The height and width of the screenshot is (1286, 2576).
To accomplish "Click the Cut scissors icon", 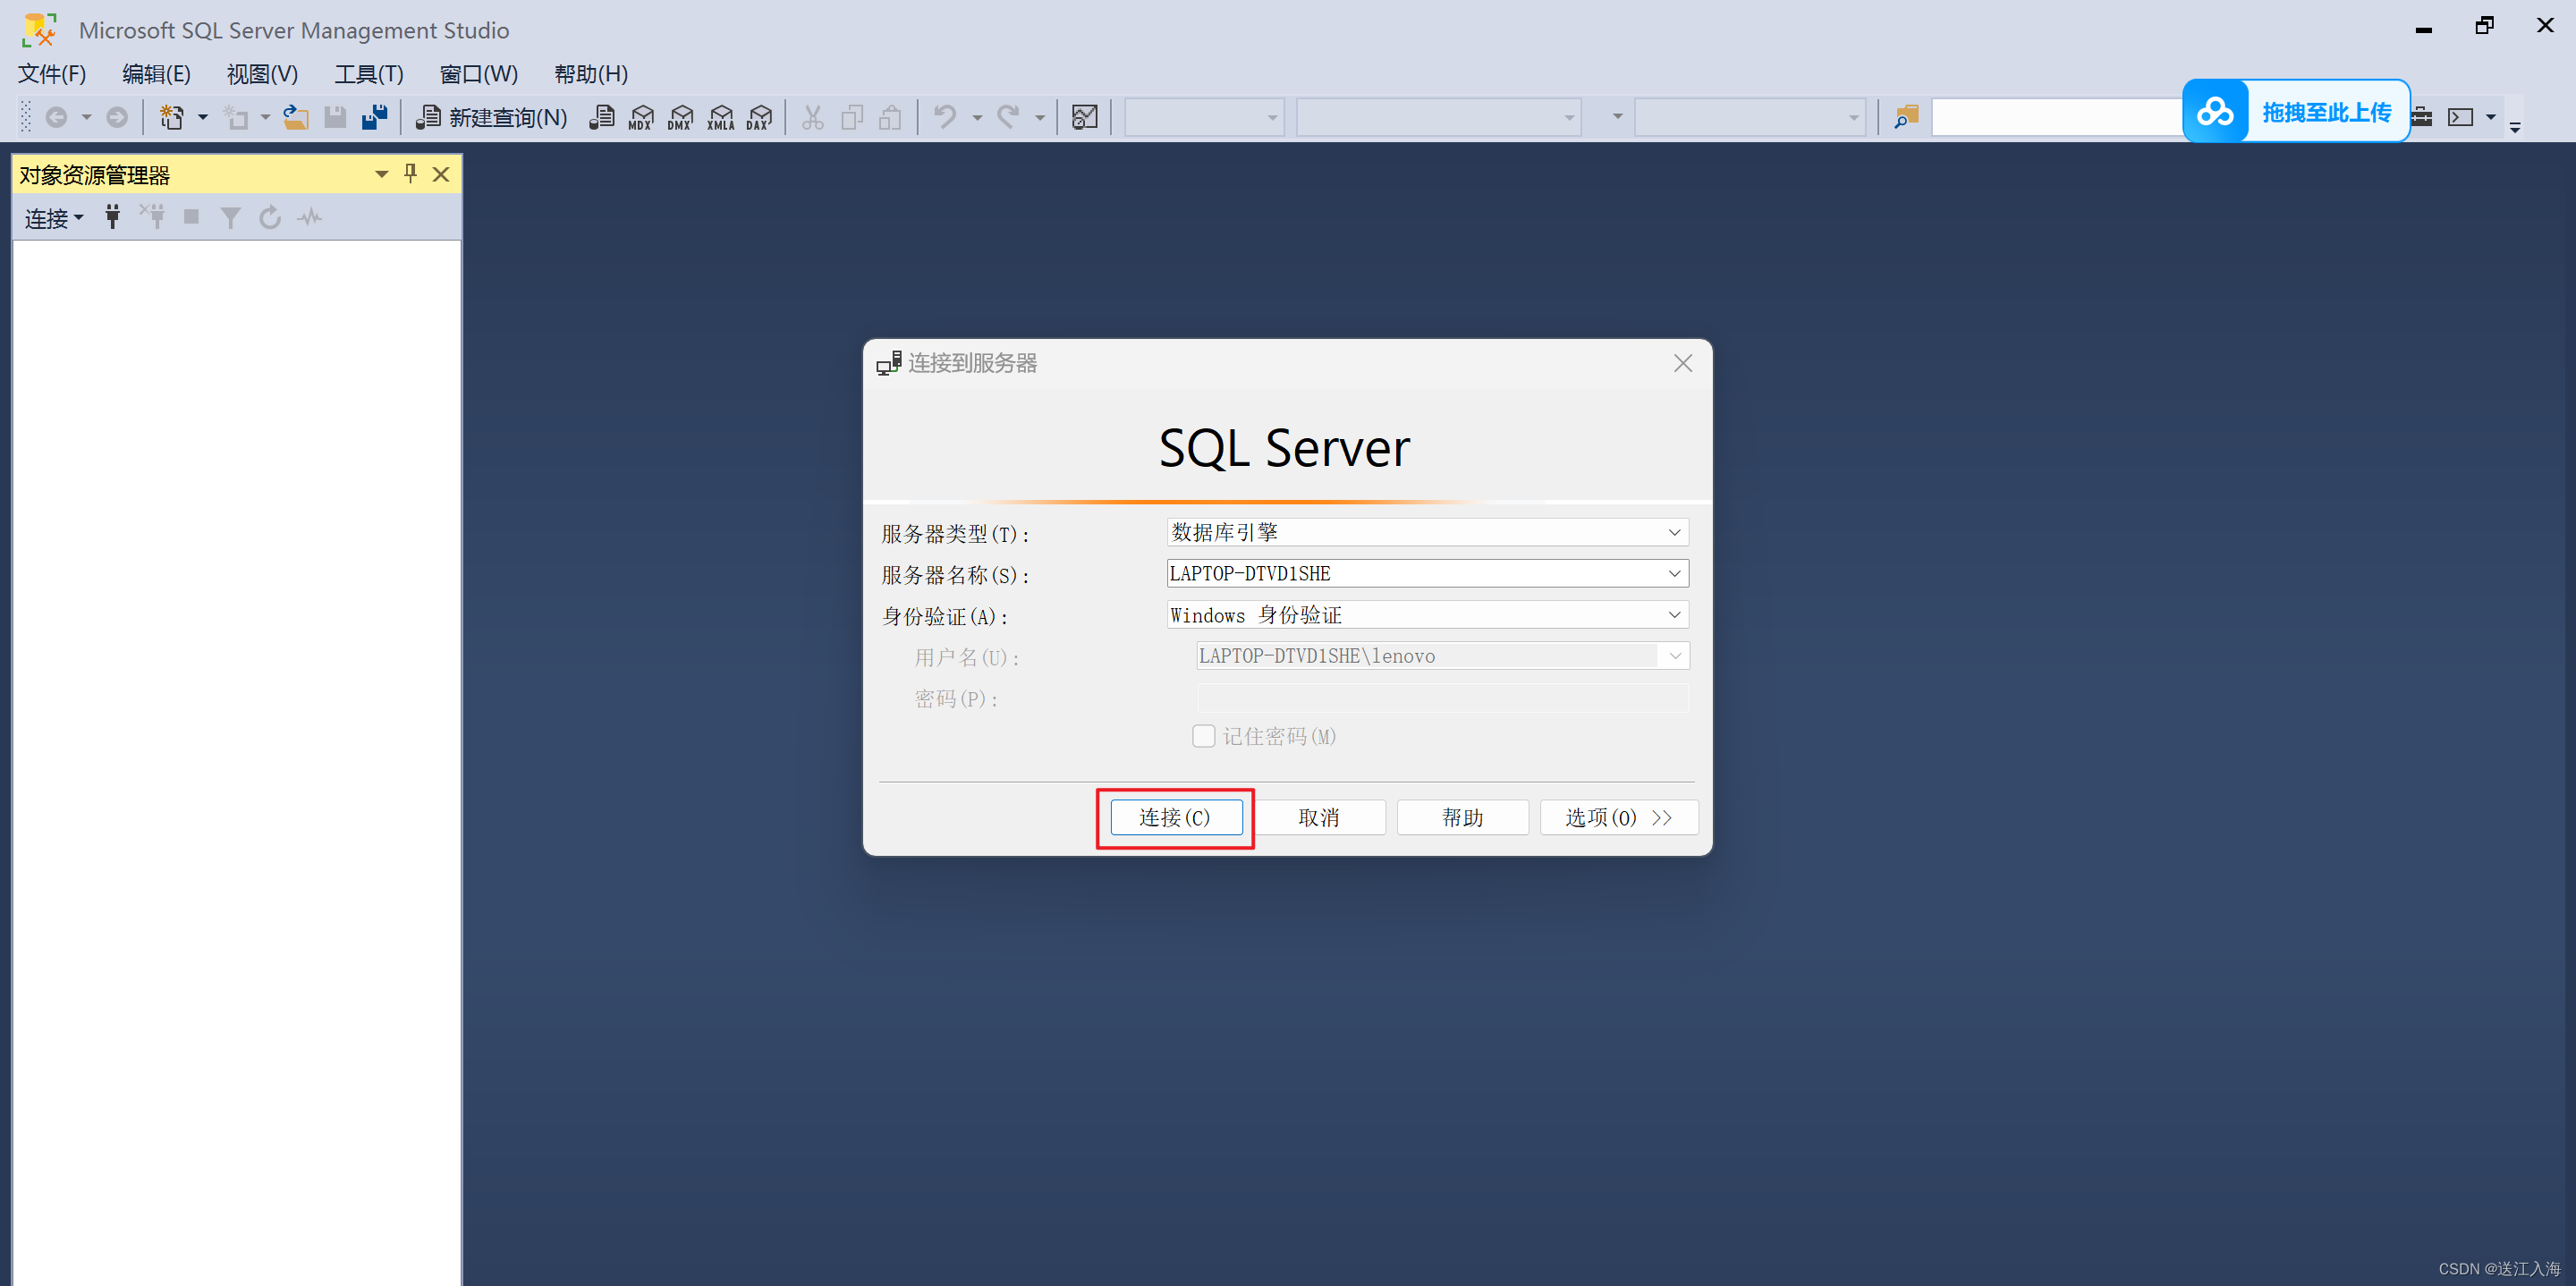I will (812, 117).
